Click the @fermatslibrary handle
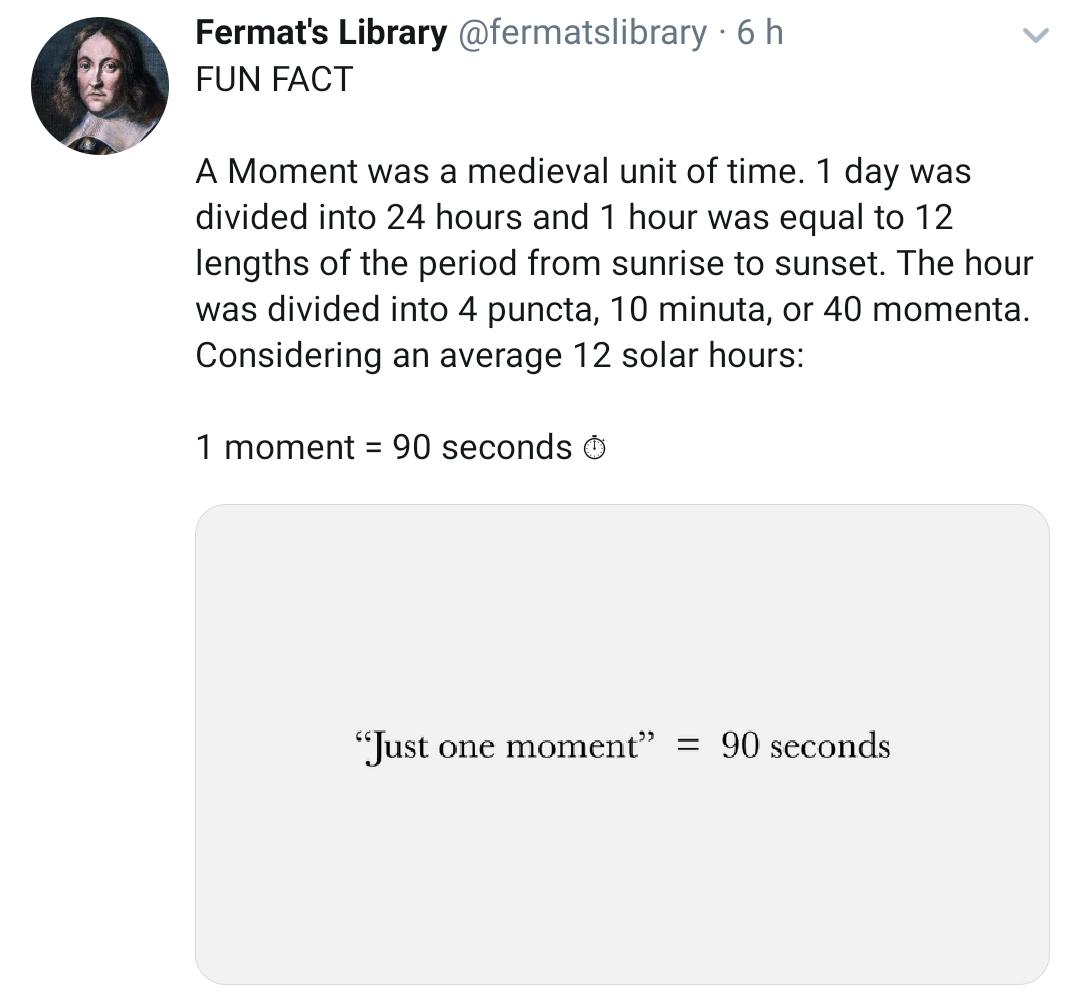 tap(582, 33)
